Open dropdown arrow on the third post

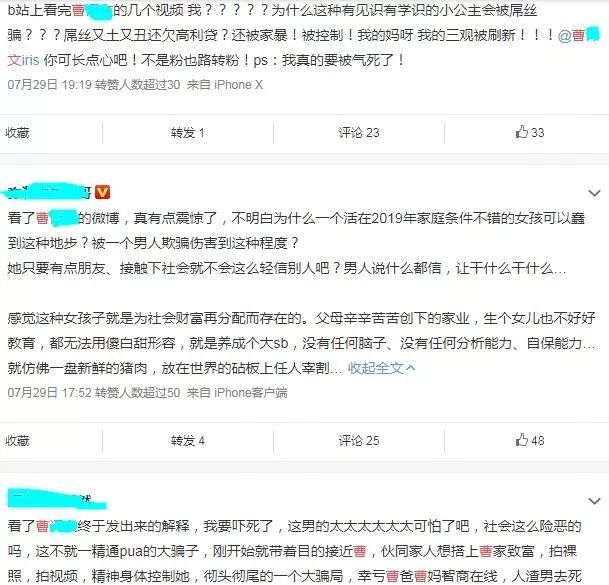point(594,501)
